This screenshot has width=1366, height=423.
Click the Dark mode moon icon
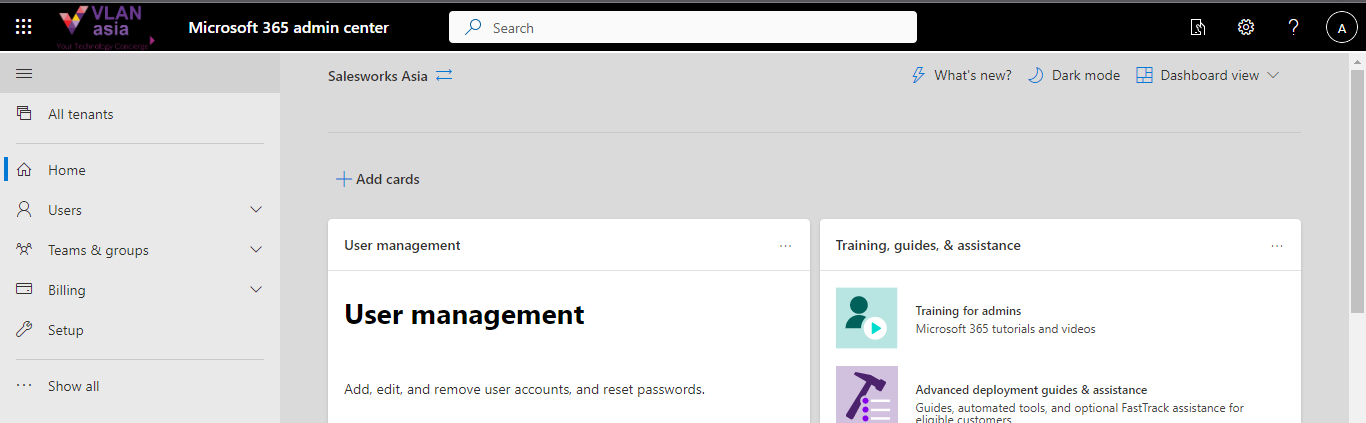pyautogui.click(x=1035, y=75)
